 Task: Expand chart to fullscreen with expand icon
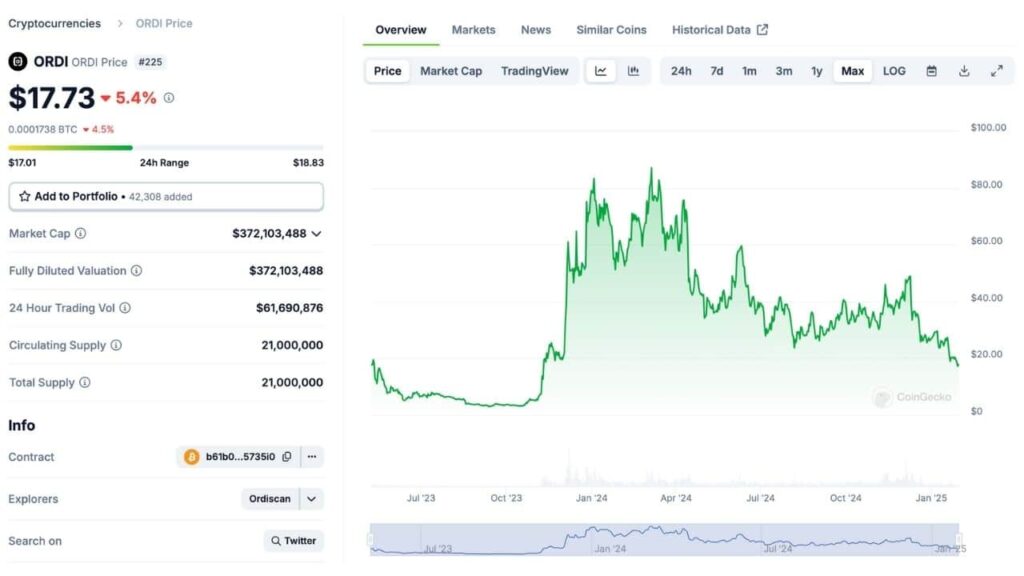[996, 70]
